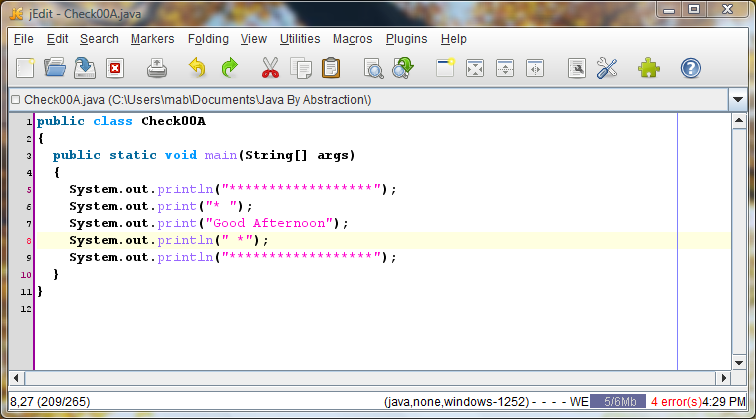
Task: Open a file using folder icon
Action: [55, 68]
